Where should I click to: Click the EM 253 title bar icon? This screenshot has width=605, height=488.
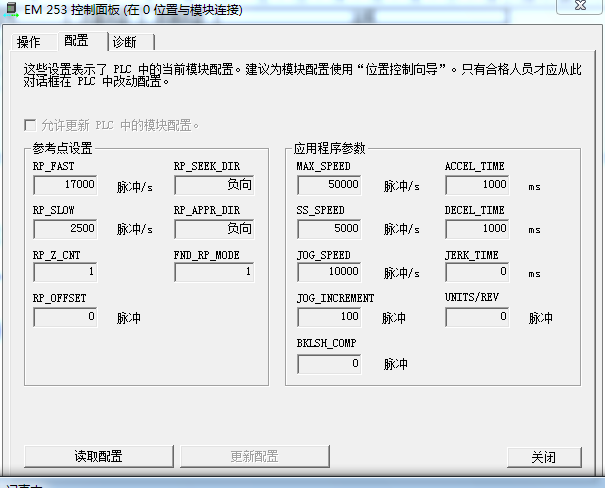click(x=10, y=9)
